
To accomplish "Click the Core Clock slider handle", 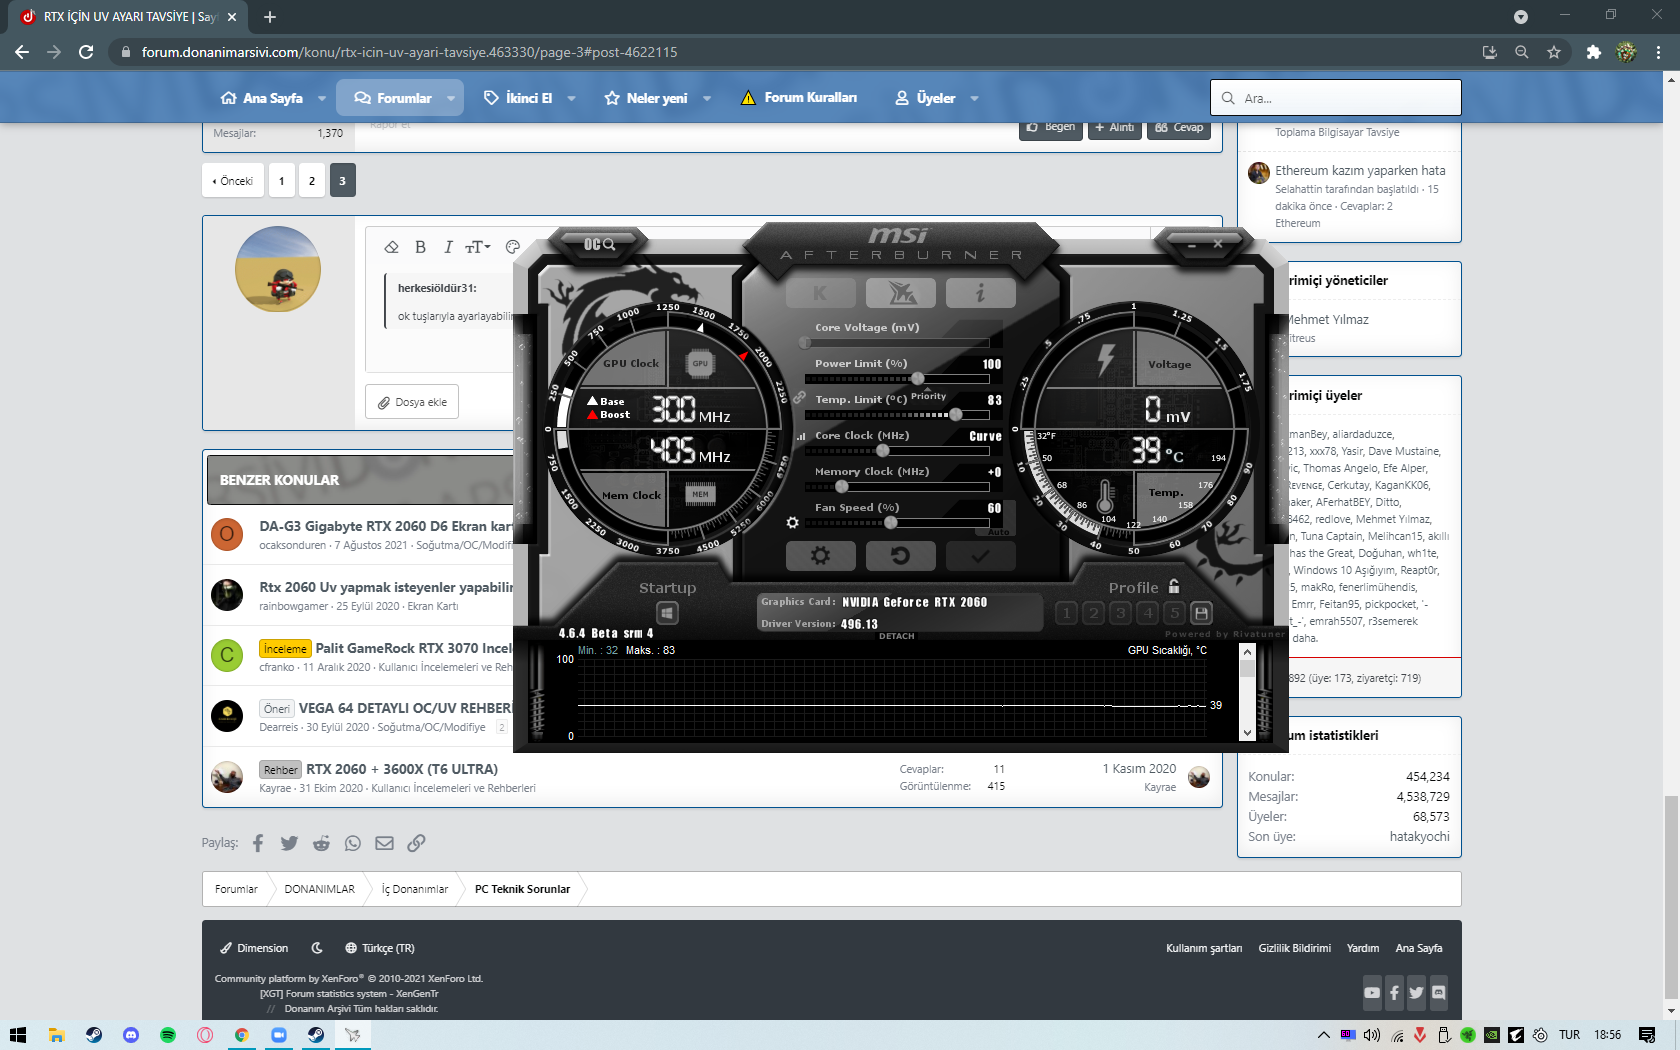I will [x=883, y=451].
